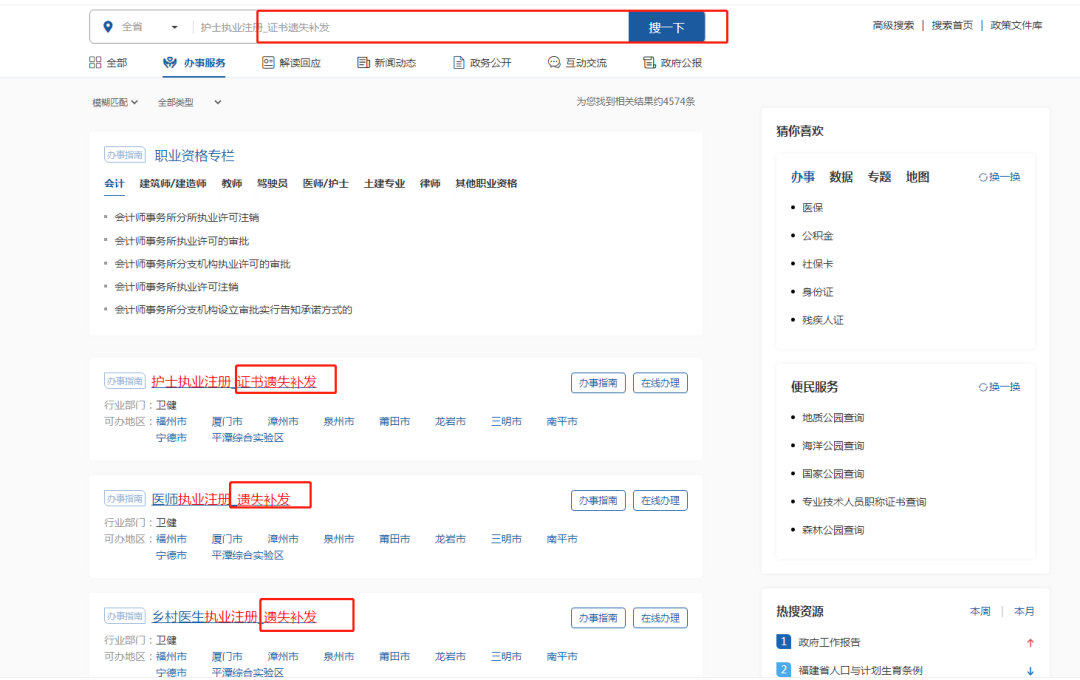Click the search input field
The image size is (1080, 680).
tap(412, 27)
